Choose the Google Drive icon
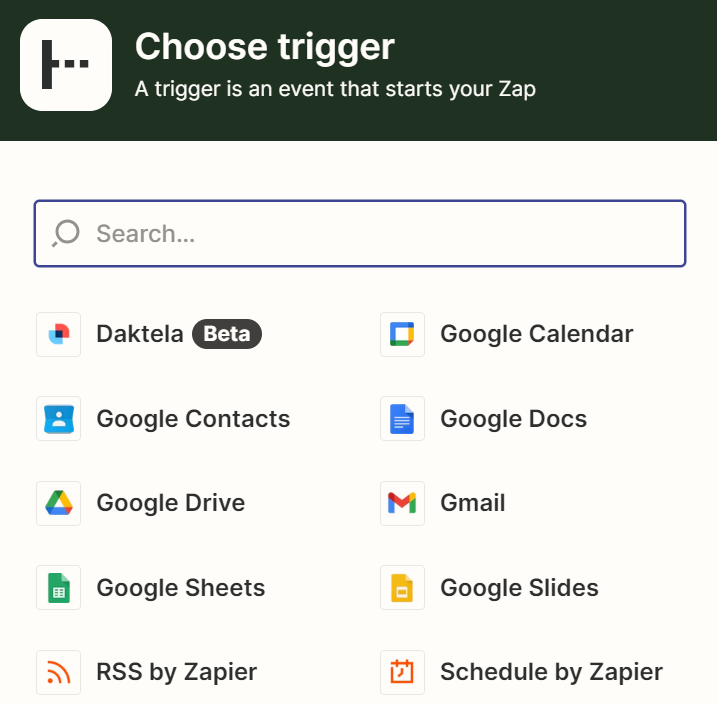 pos(58,503)
